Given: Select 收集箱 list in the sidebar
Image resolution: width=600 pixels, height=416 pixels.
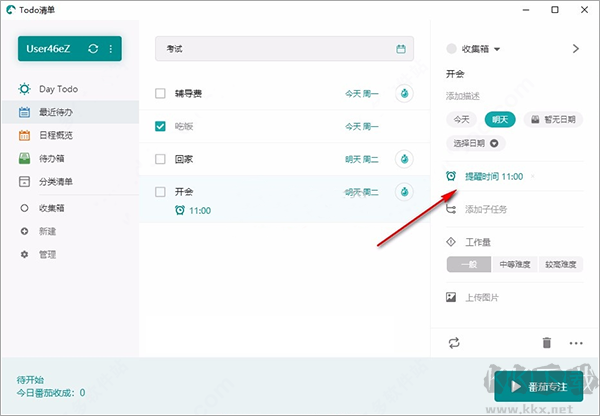Looking at the screenshot, I should [52, 208].
